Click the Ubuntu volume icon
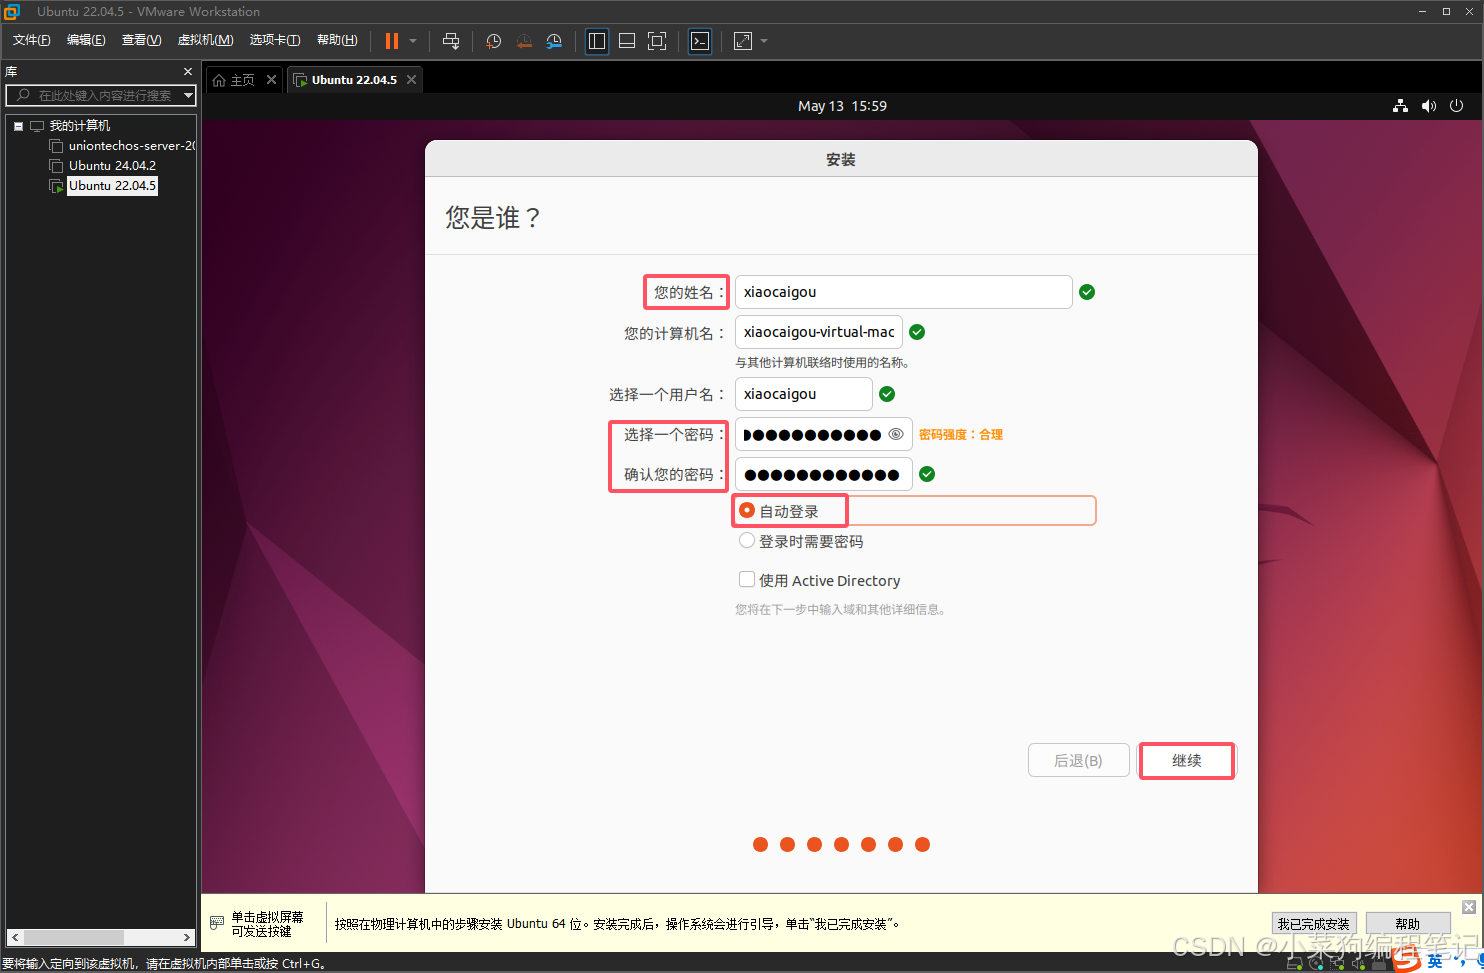1484x973 pixels. [1428, 106]
